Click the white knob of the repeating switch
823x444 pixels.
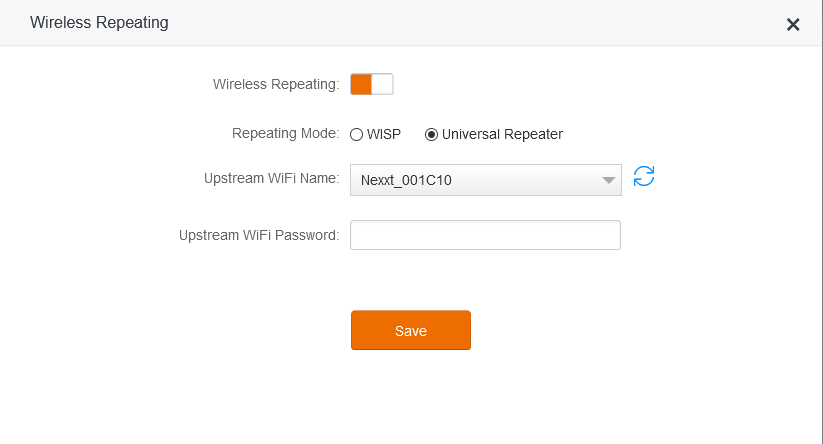click(x=382, y=84)
